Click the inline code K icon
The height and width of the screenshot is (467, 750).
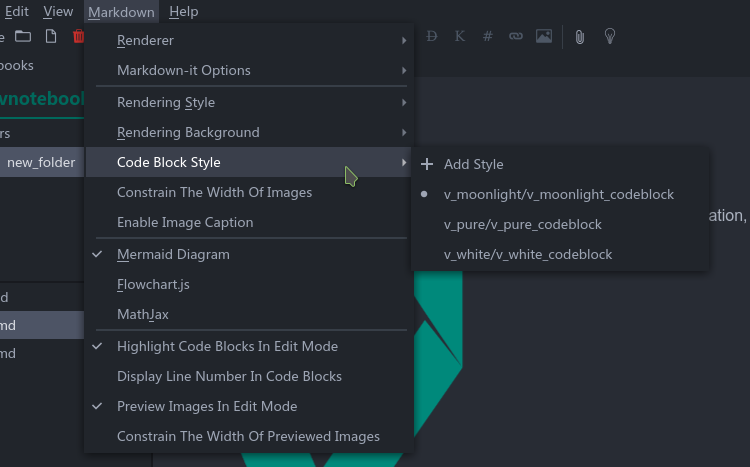(460, 36)
